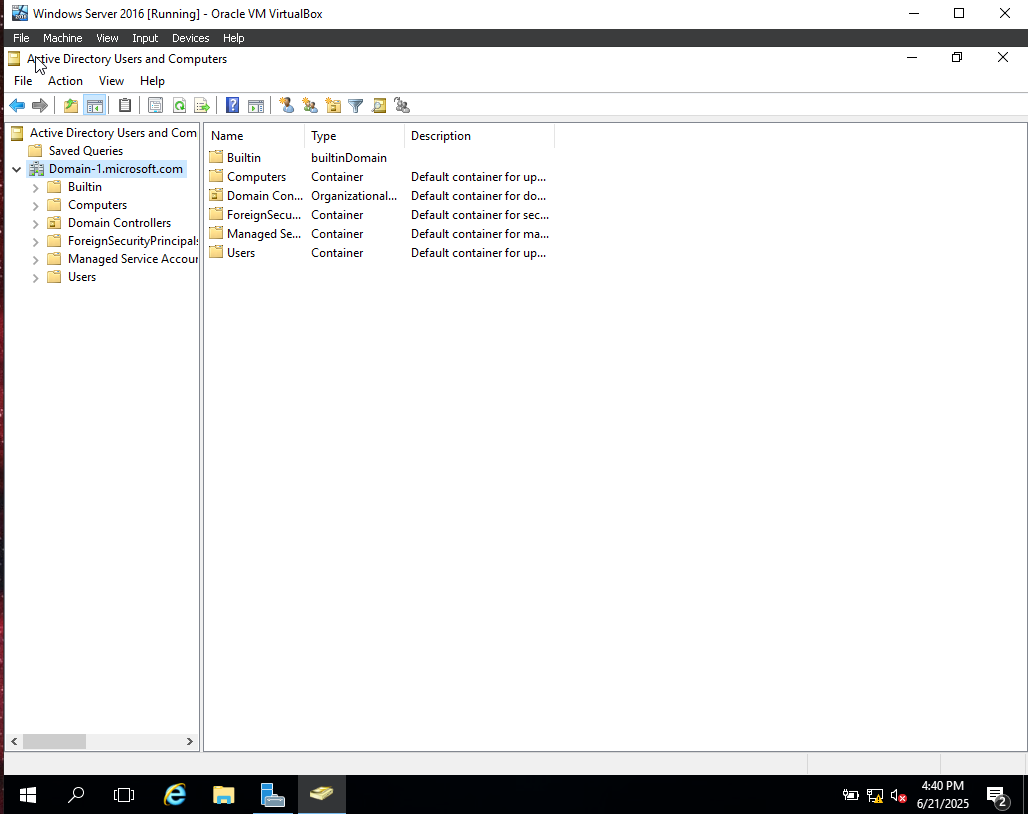Open VirtualBox Machine menu
The height and width of the screenshot is (814, 1028).
62,38
